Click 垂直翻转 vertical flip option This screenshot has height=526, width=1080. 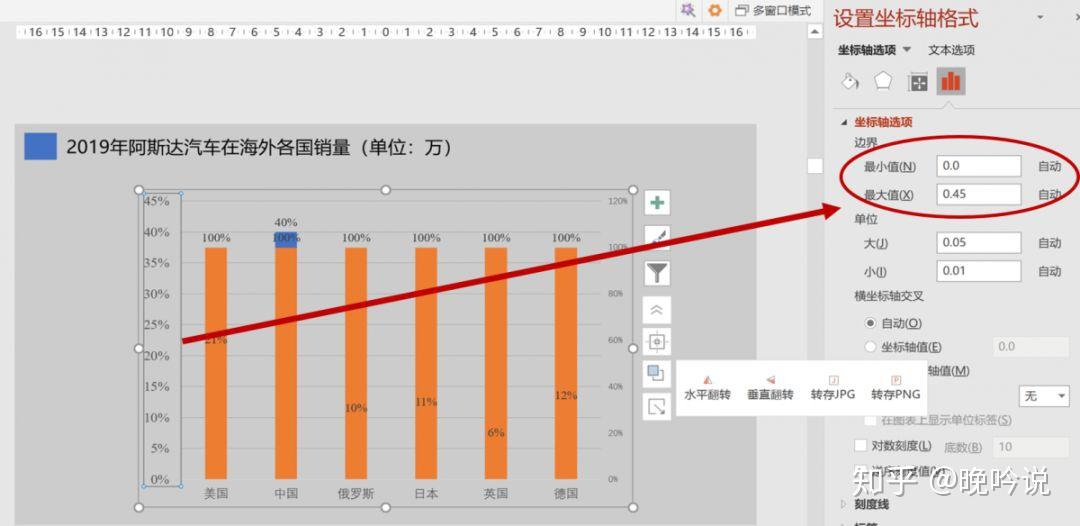770,388
